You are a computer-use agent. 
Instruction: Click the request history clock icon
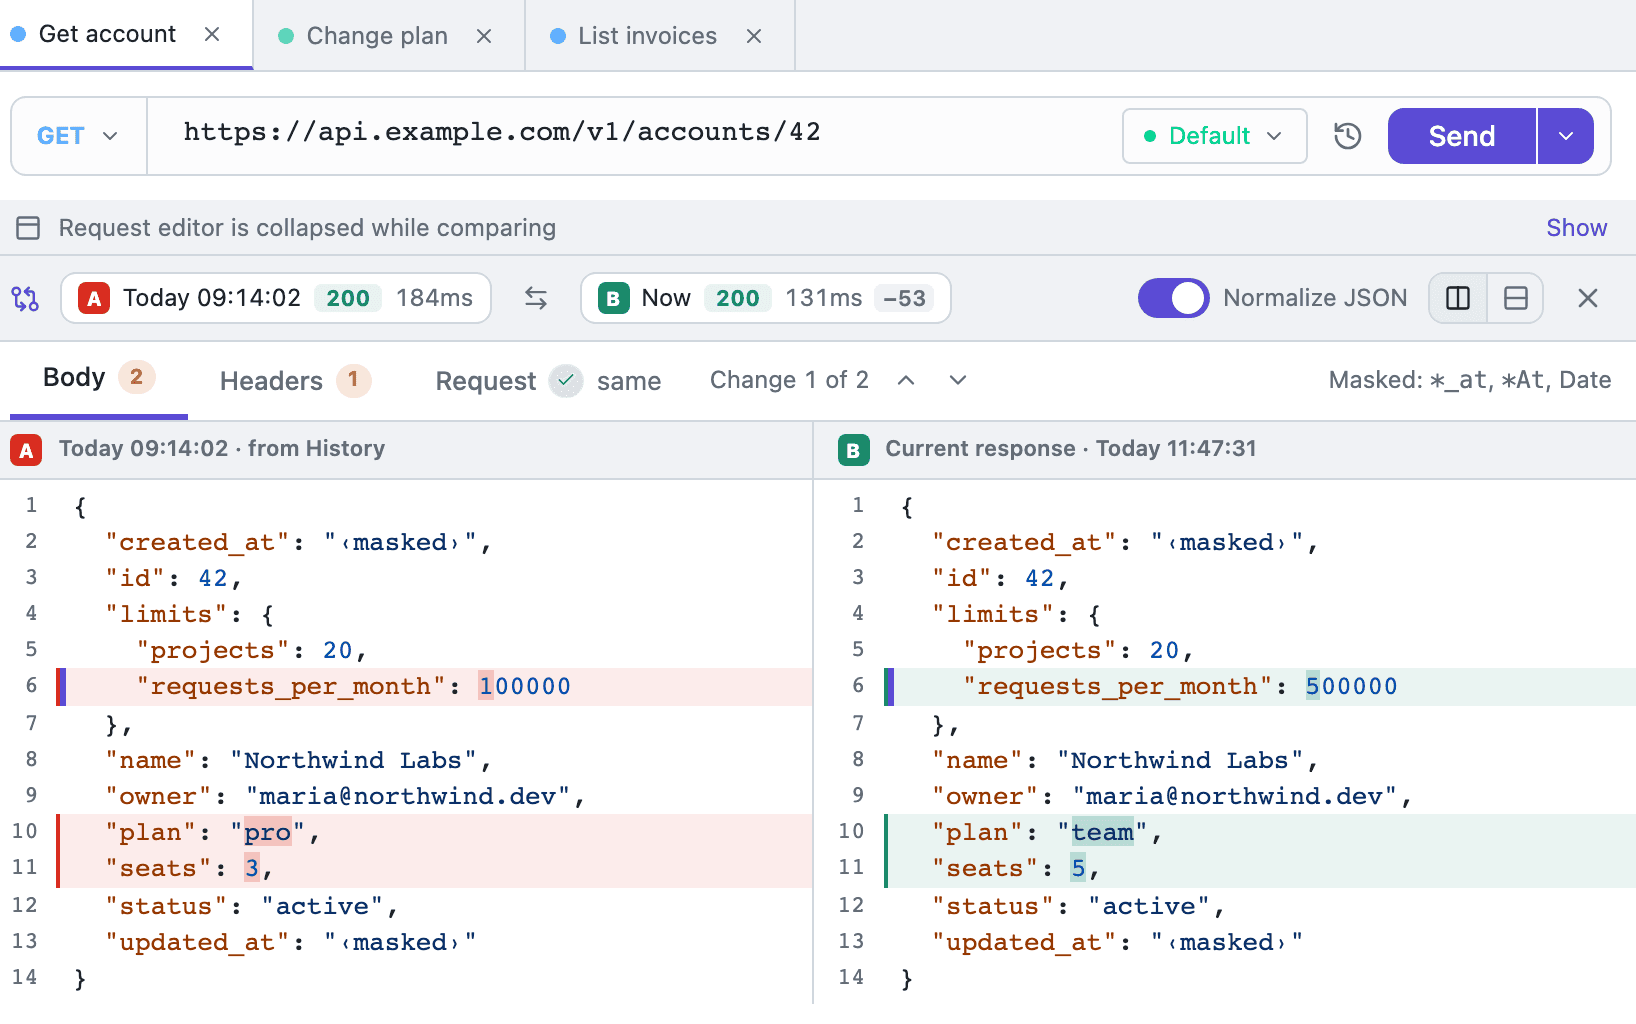1348,136
